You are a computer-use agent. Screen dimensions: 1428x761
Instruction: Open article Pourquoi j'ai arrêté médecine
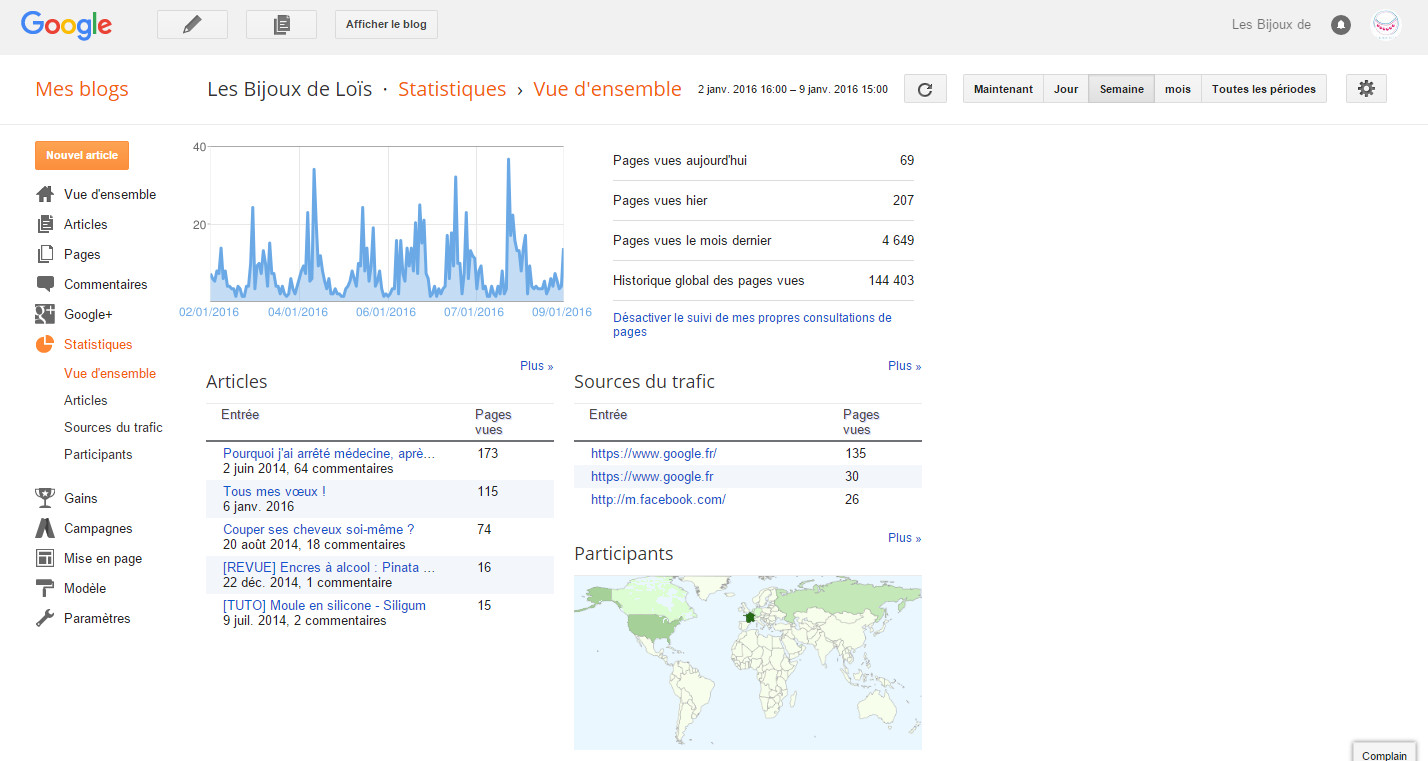point(329,453)
